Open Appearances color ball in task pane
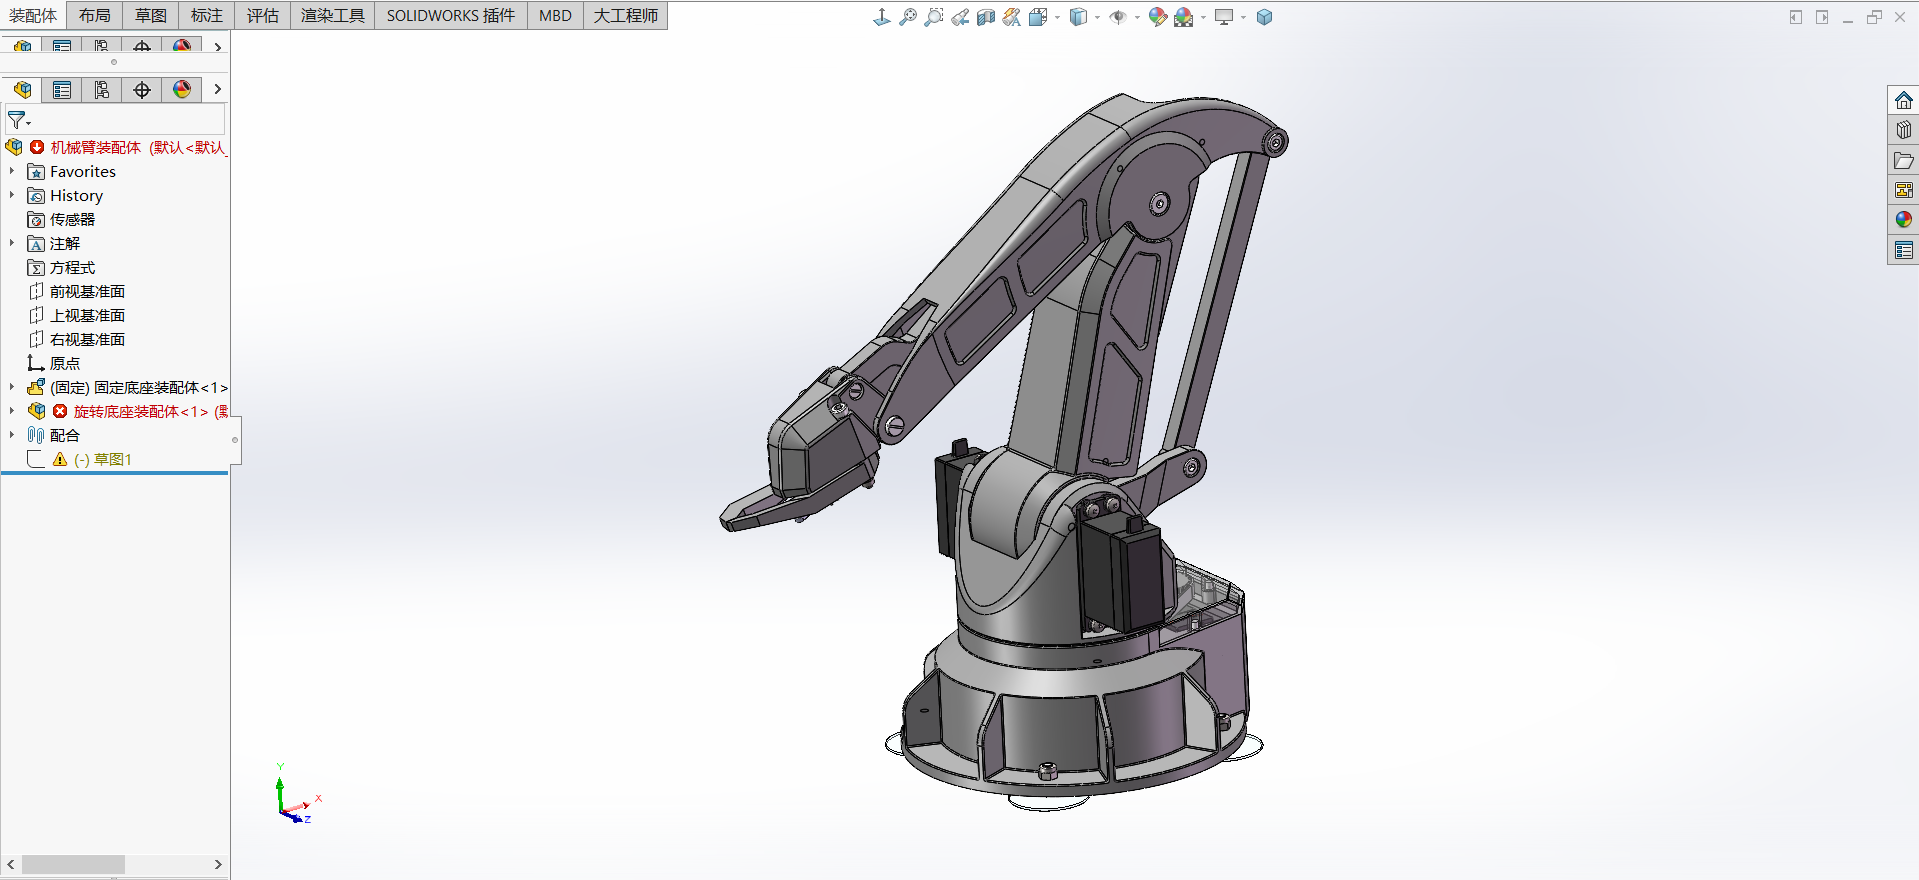 coord(1904,220)
